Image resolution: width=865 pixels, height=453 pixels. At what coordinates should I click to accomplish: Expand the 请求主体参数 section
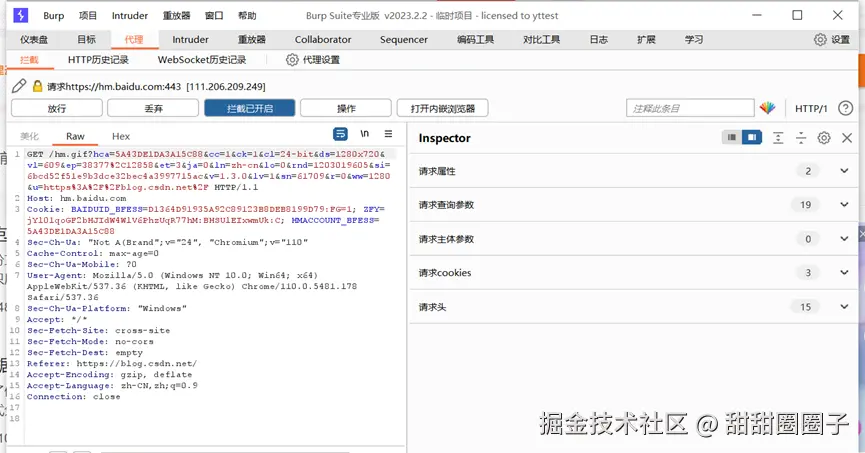click(x=634, y=239)
